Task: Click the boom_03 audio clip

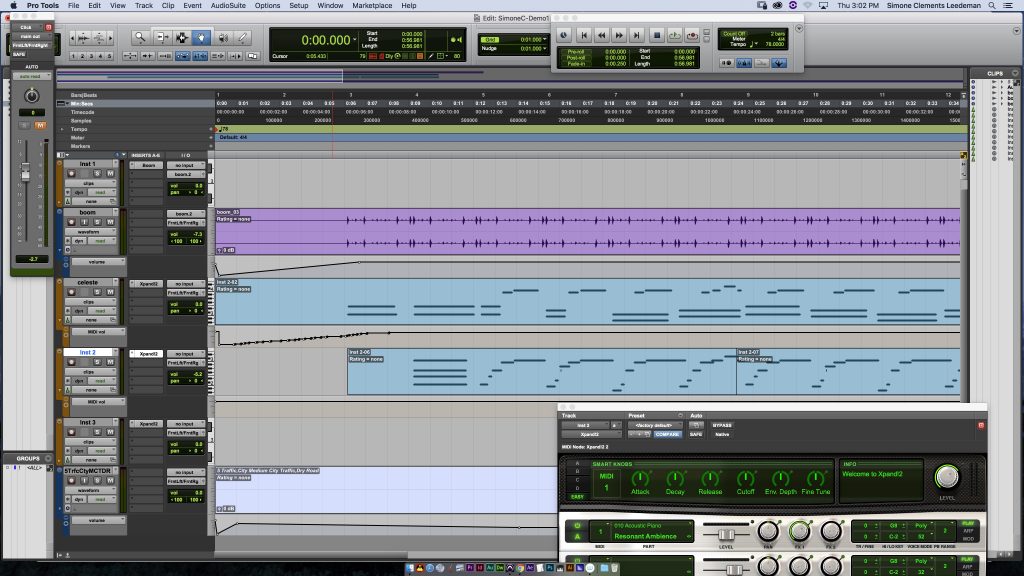Action: (x=588, y=231)
